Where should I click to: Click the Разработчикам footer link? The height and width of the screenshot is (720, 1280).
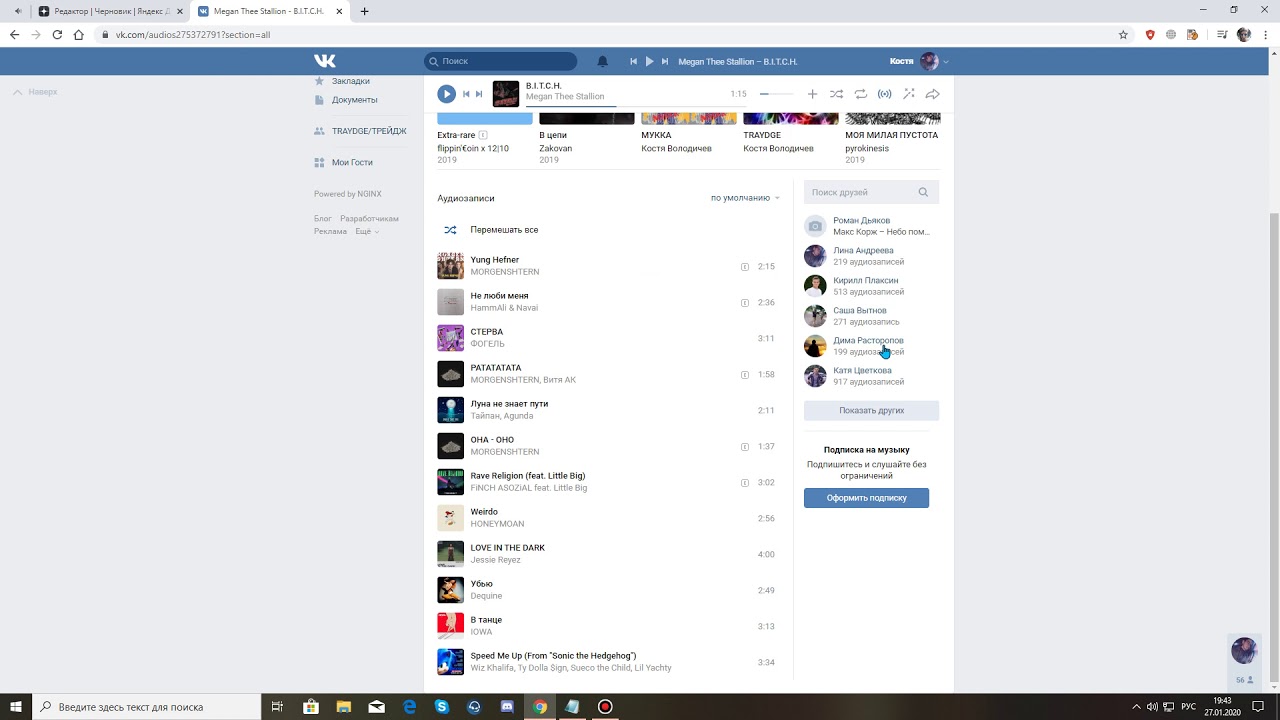[369, 218]
